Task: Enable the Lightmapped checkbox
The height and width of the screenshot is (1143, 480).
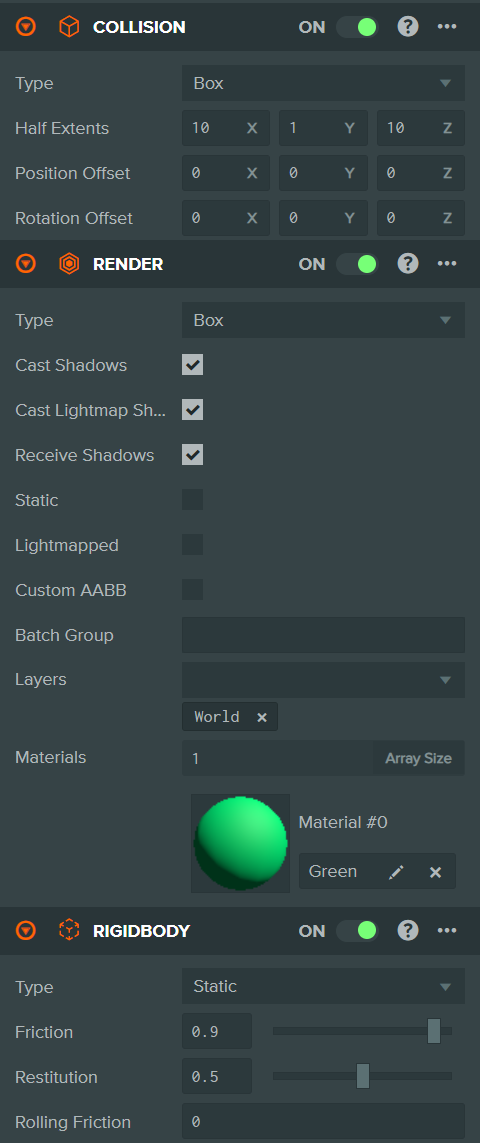Action: tap(193, 545)
